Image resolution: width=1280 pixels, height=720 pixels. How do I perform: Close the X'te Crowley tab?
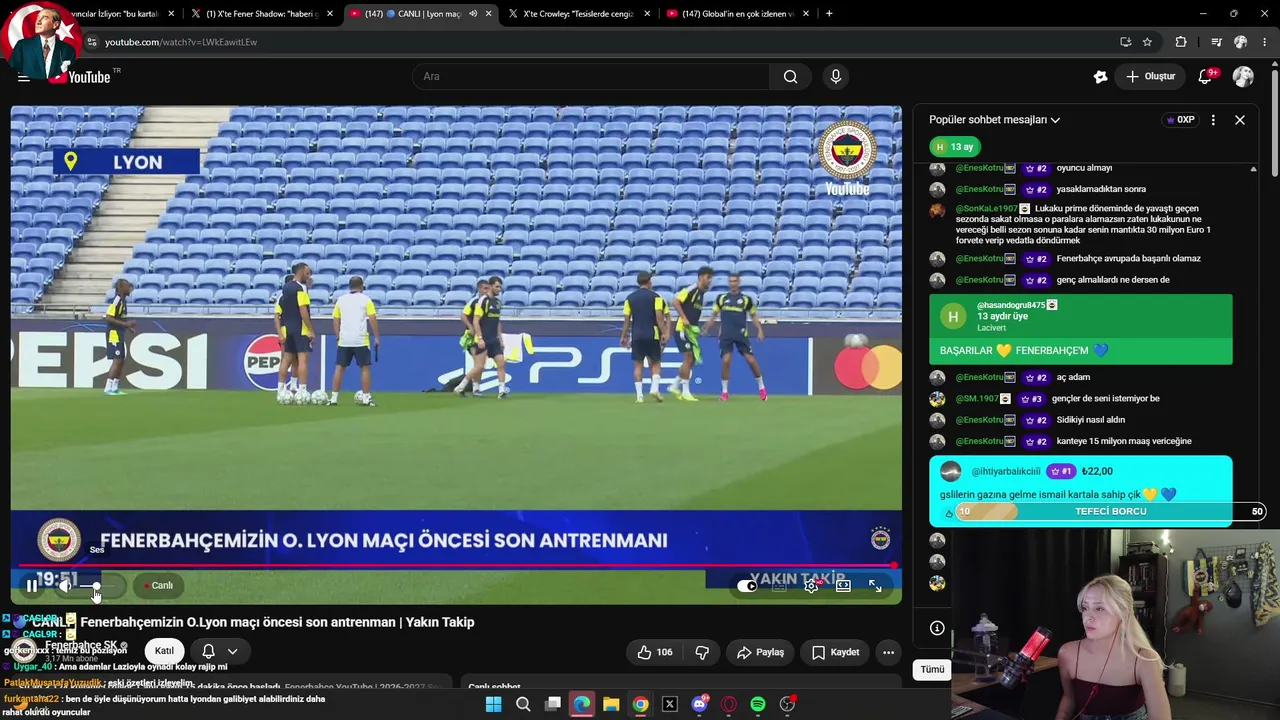pyautogui.click(x=647, y=14)
